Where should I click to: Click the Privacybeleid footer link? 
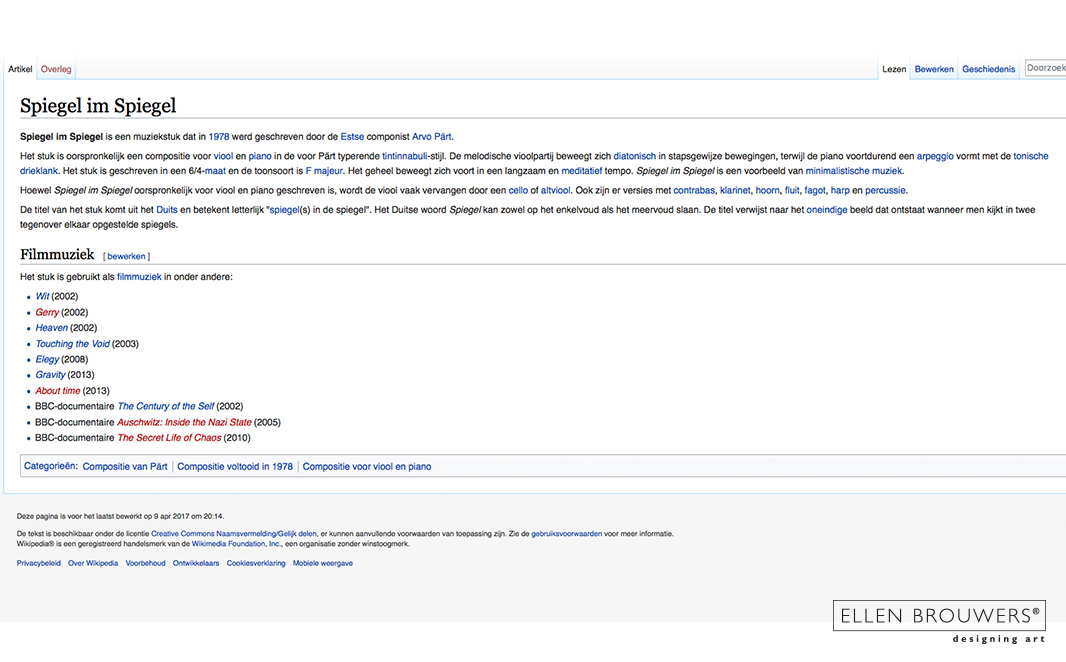click(x=38, y=563)
